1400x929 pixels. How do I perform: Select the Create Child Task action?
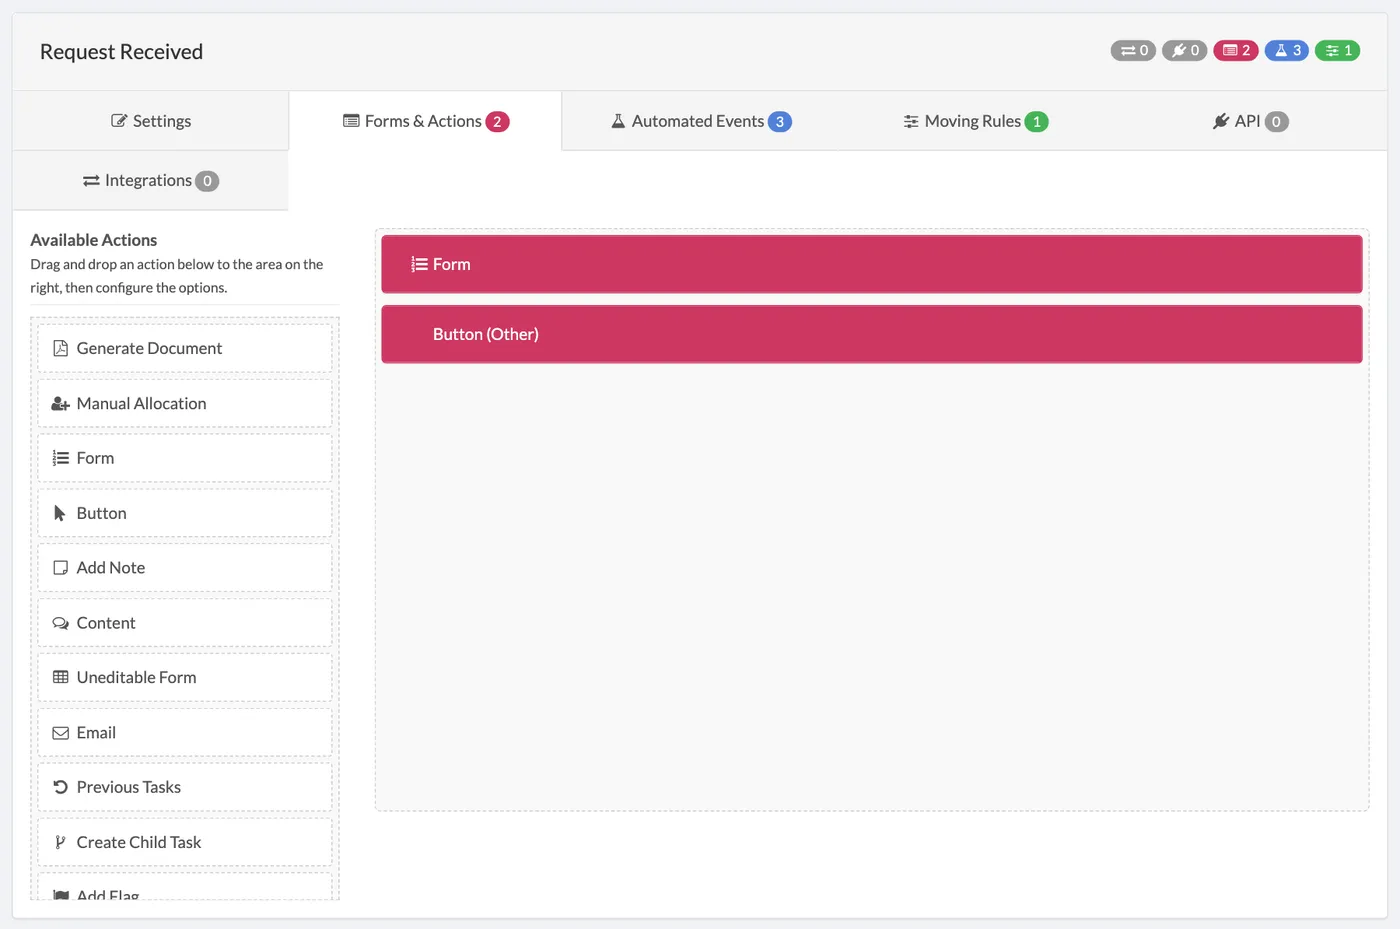pos(185,842)
